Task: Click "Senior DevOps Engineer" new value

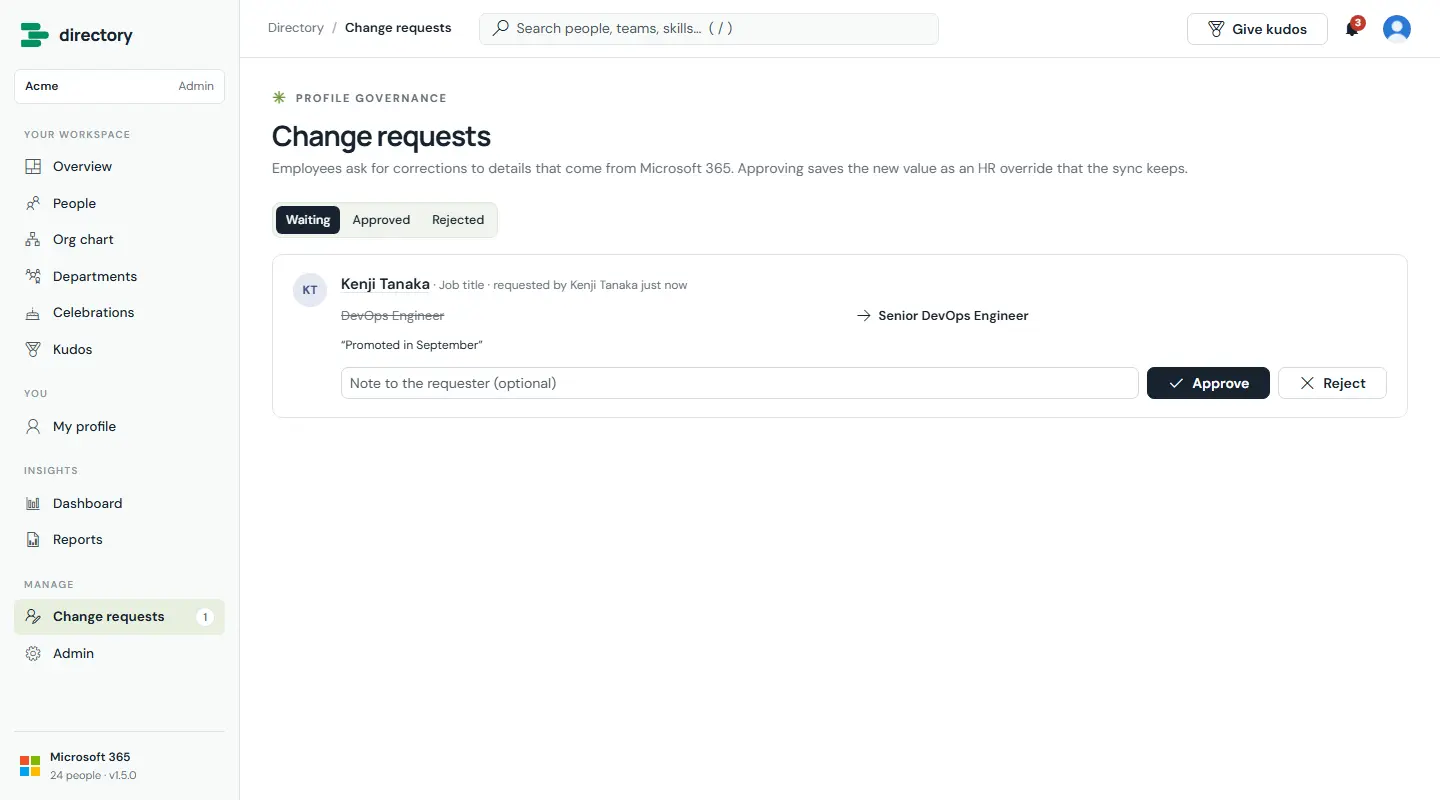Action: click(x=953, y=316)
